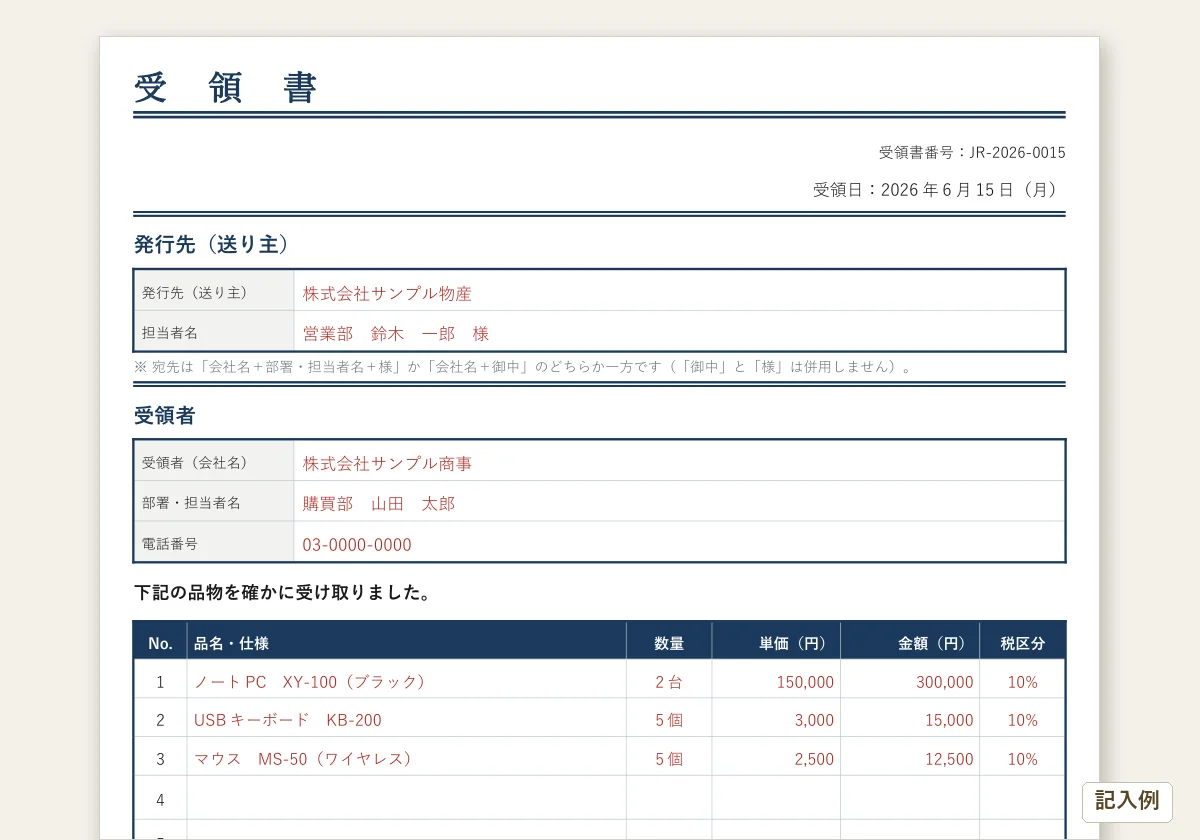This screenshot has width=1200, height=840.
Task: Click the date 2026年6月15日（月）
Action: pos(971,190)
